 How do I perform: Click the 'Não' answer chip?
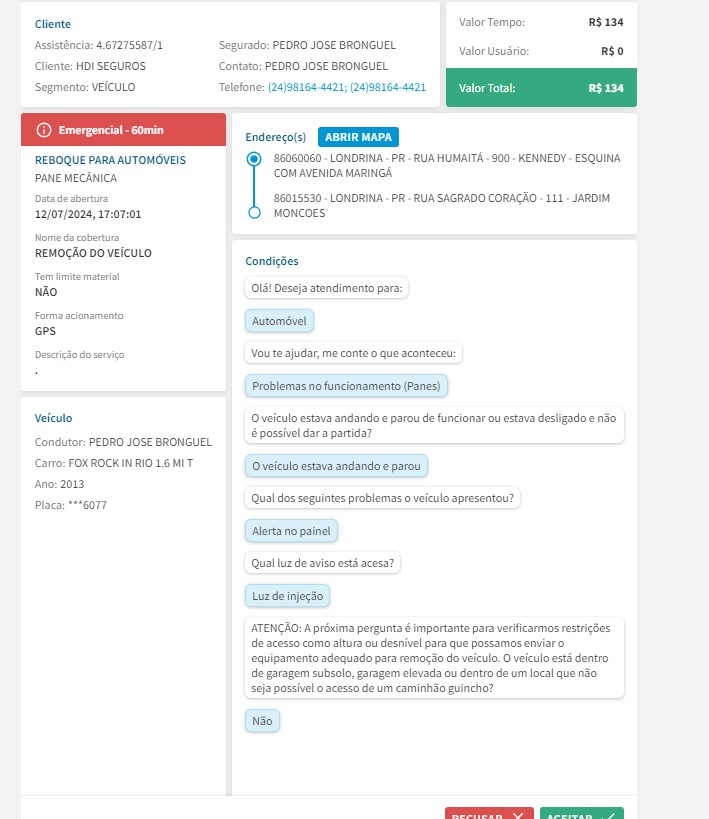click(262, 720)
